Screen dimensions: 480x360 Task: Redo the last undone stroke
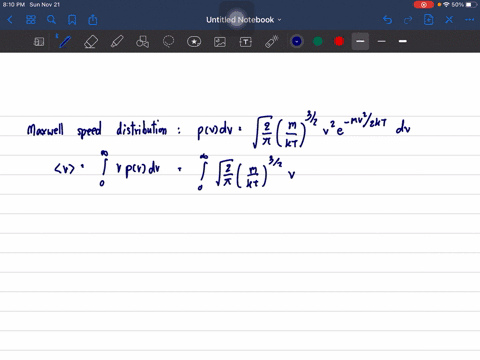408,20
